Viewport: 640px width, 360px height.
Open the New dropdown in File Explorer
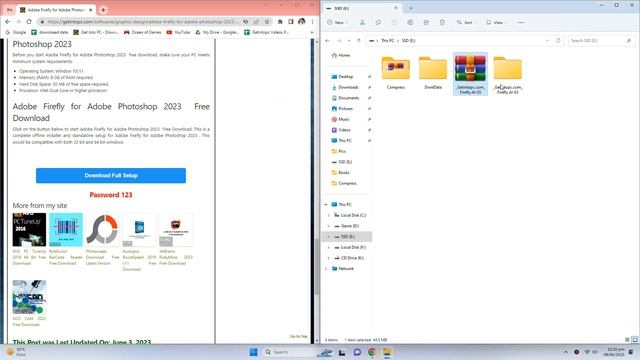click(x=338, y=22)
